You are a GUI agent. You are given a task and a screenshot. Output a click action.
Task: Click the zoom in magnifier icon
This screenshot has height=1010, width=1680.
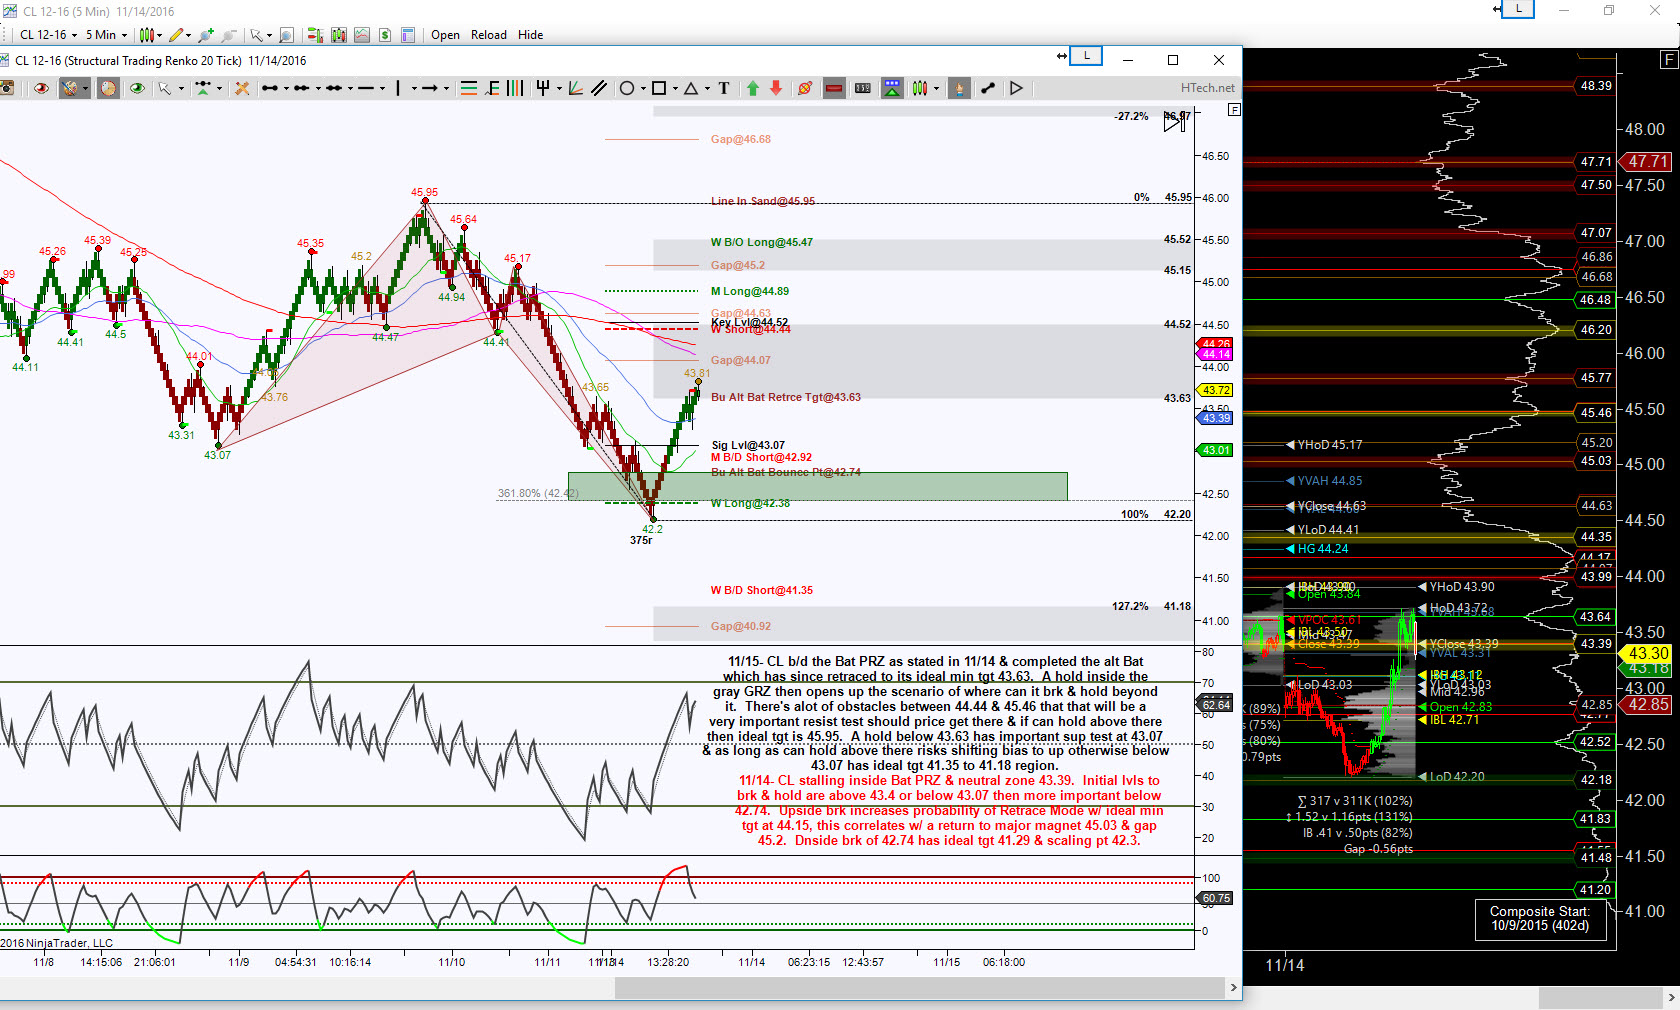285,35
